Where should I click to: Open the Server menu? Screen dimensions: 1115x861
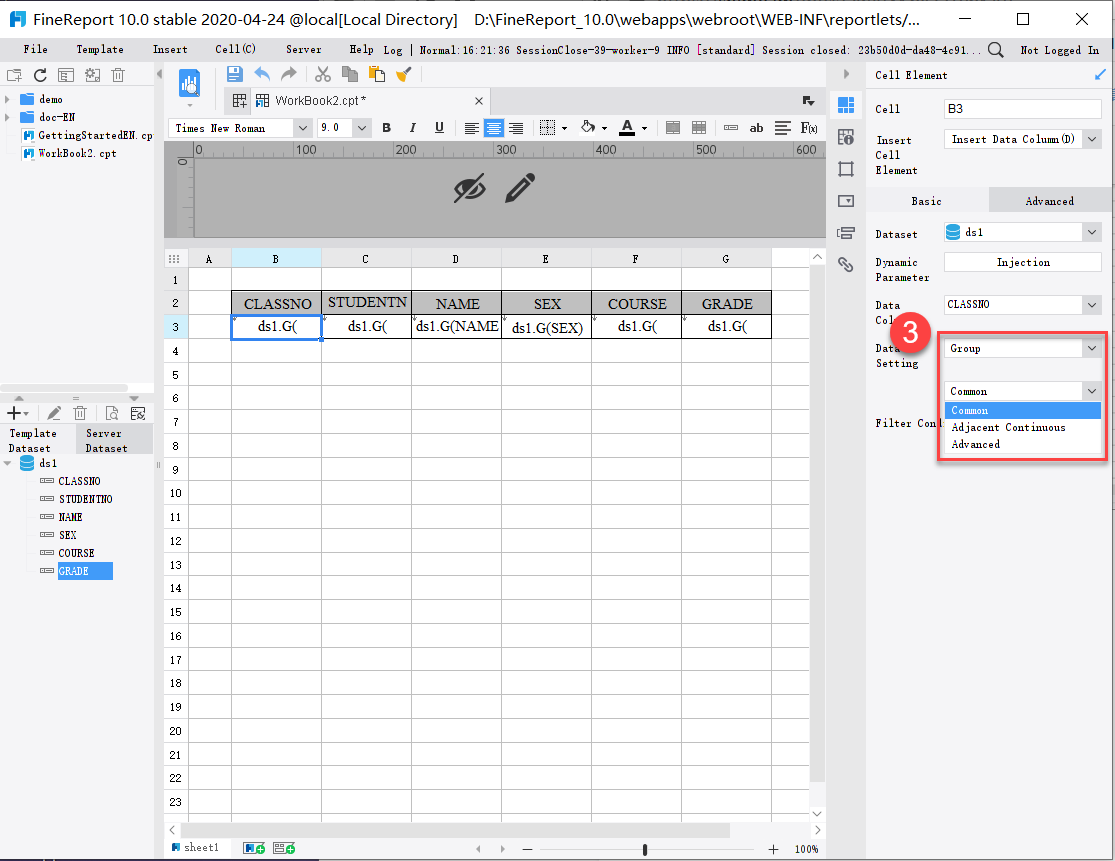pos(303,47)
